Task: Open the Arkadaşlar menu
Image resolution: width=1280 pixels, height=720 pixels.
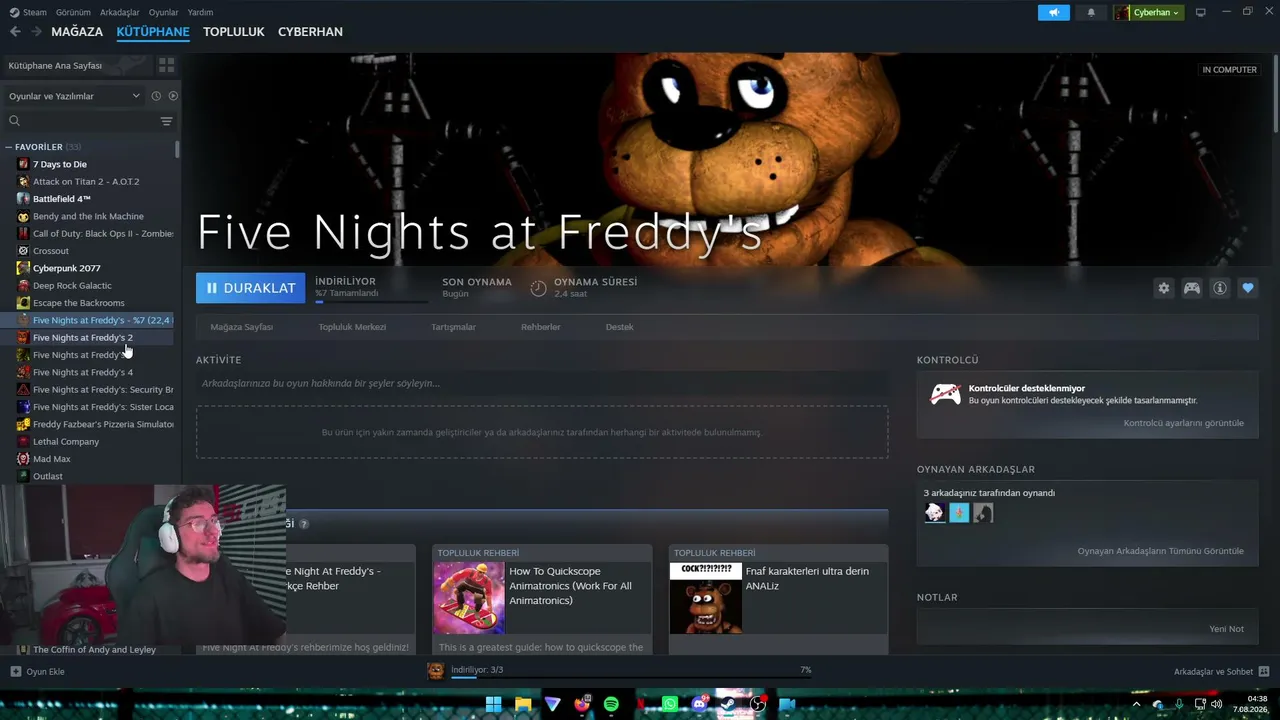Action: [x=120, y=12]
